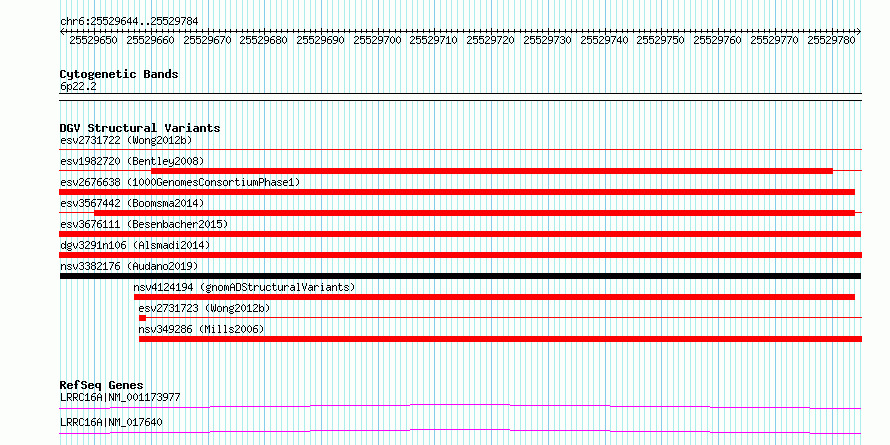Open esv2676638 (1000GenomesConsortiumPhase1) label
Viewport: 890px width, 445px height.
click(180, 182)
